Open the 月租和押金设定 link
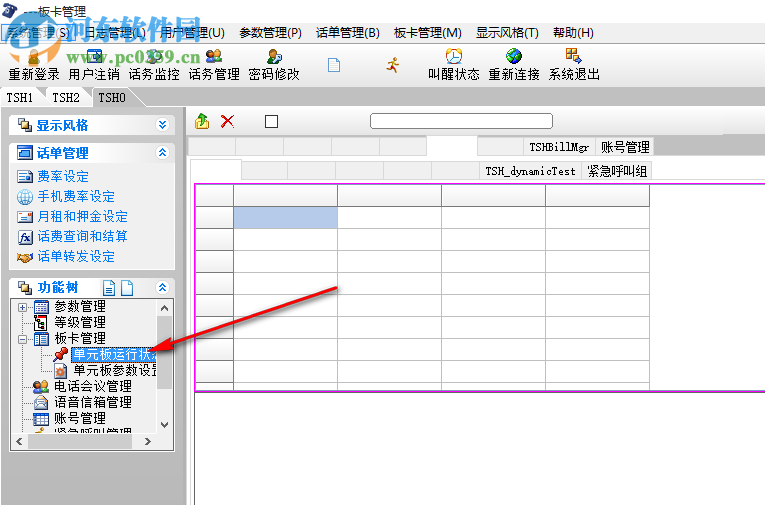 tap(82, 217)
